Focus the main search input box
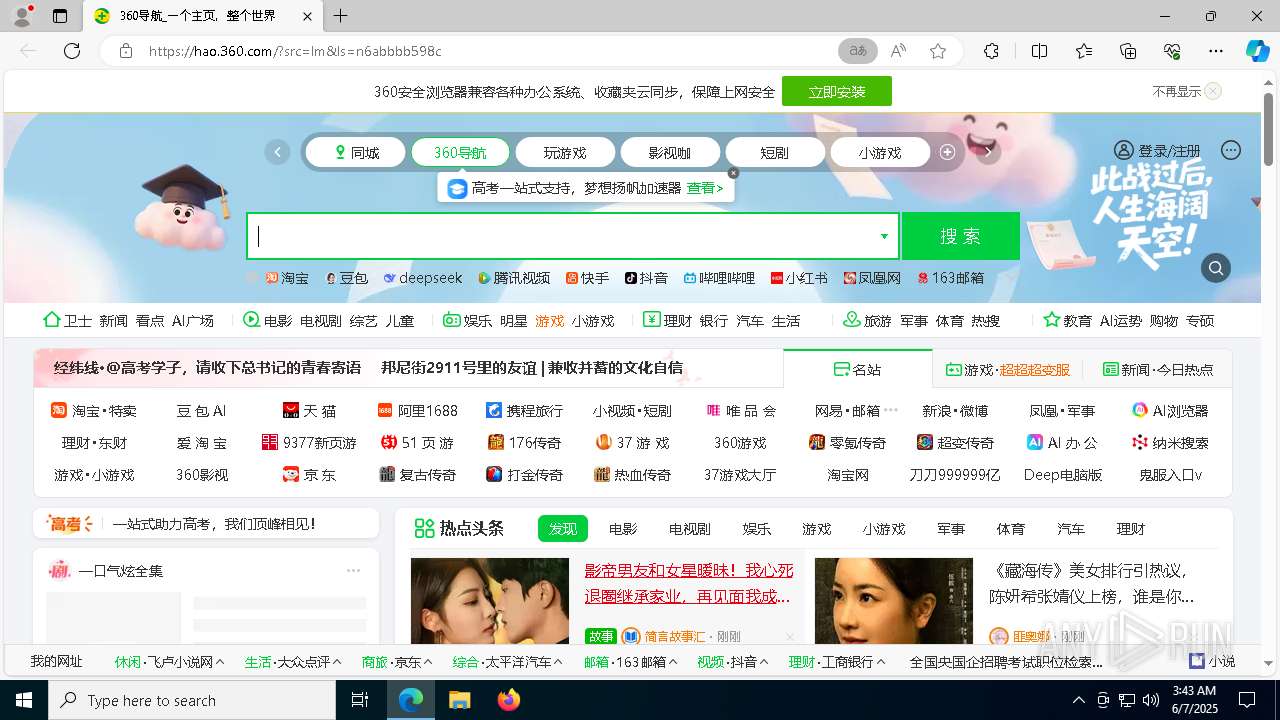 click(x=574, y=236)
